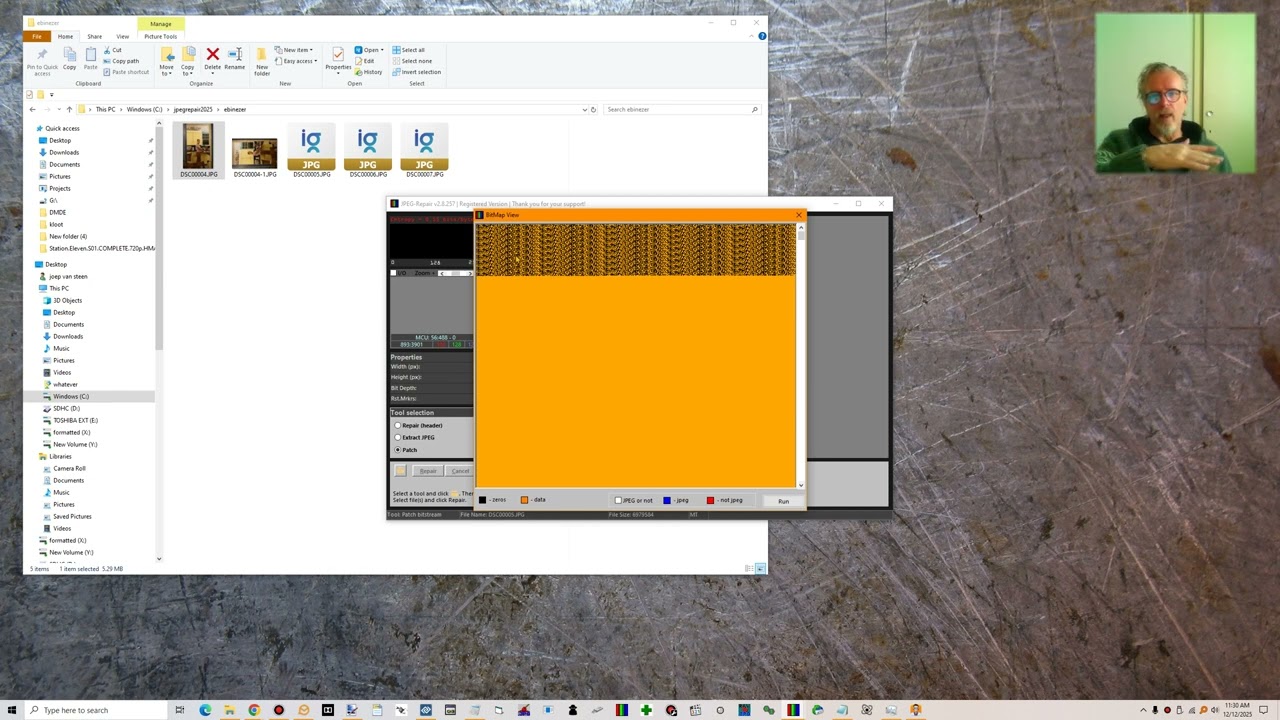Click the refresh icon beside the address bar
This screenshot has height=720, width=1280.
(593, 109)
